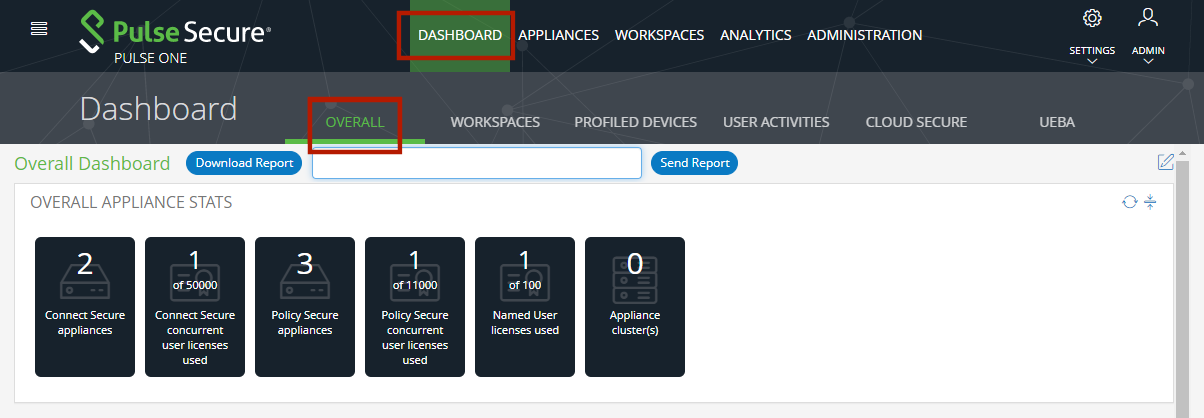Click the Admin user profile icon
Image resolution: width=1204 pixels, height=418 pixels.
1148,17
